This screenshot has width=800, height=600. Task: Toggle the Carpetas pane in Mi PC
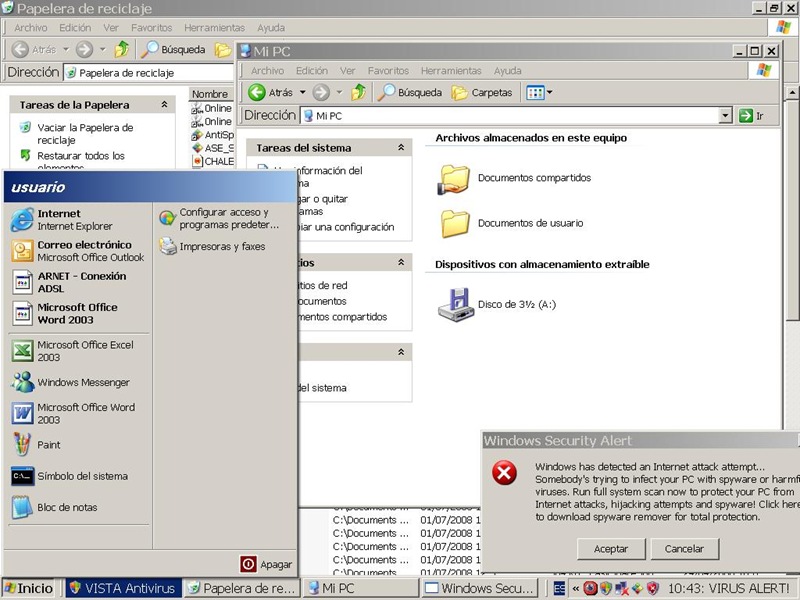482,93
